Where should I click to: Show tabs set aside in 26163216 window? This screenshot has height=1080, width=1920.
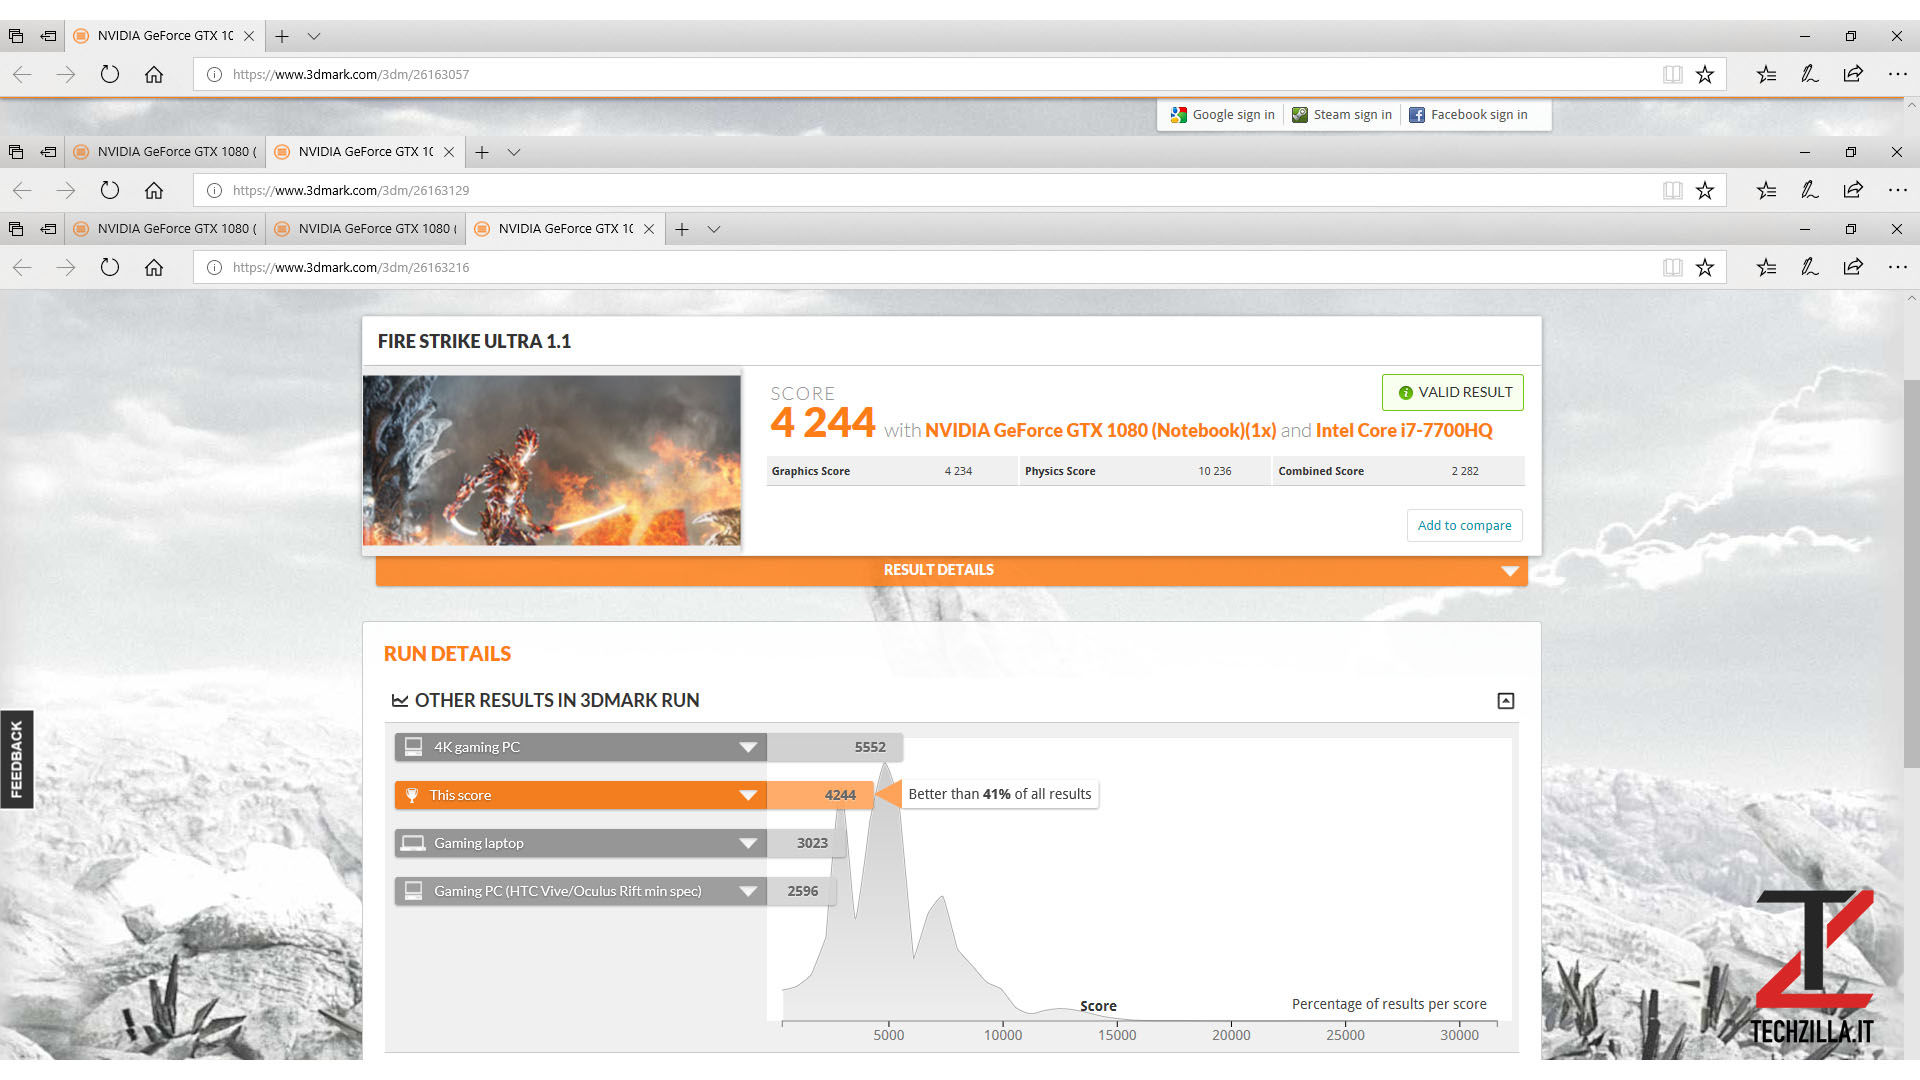click(16, 229)
